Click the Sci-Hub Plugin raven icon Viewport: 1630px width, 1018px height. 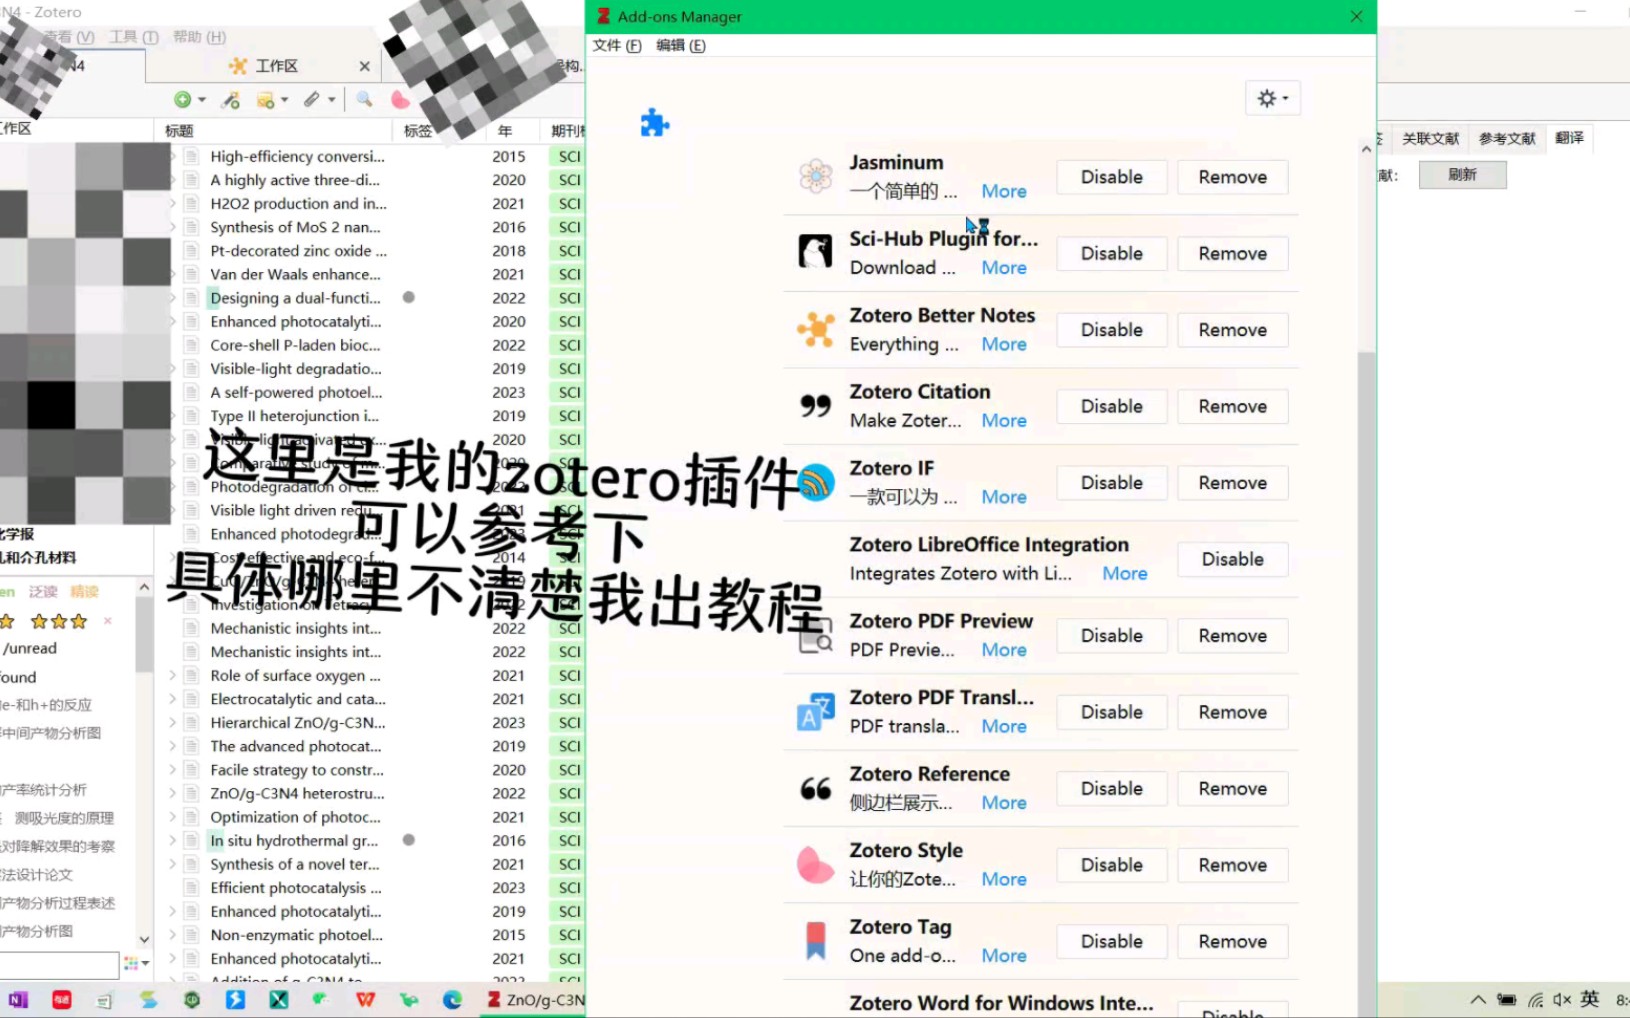[x=816, y=252]
